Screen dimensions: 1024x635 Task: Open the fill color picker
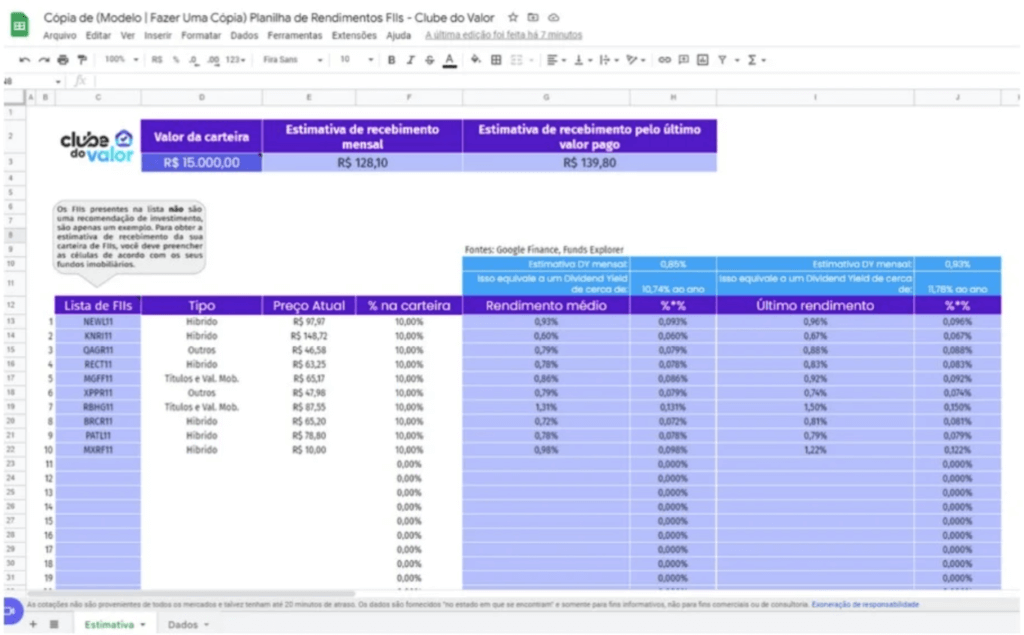475,60
